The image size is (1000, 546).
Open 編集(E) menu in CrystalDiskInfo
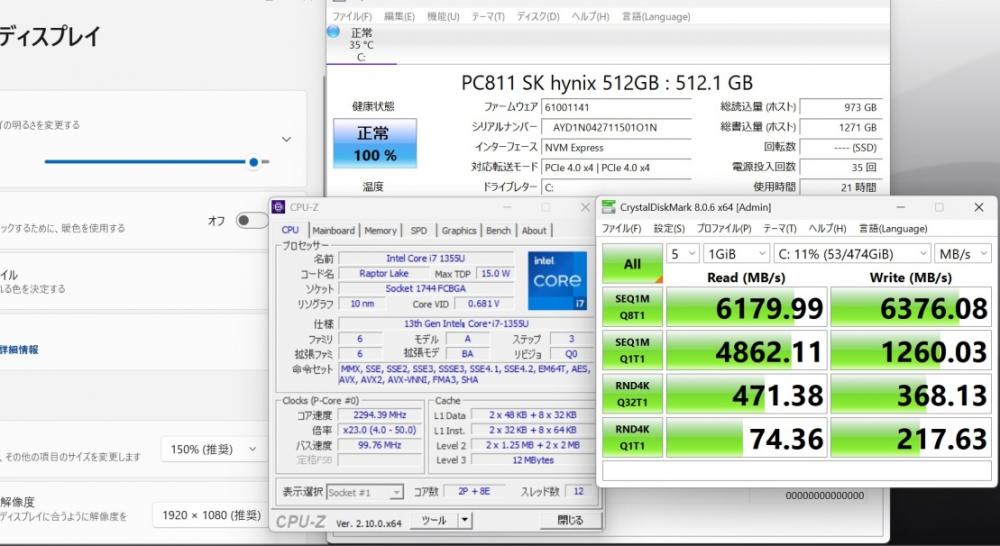coord(399,17)
